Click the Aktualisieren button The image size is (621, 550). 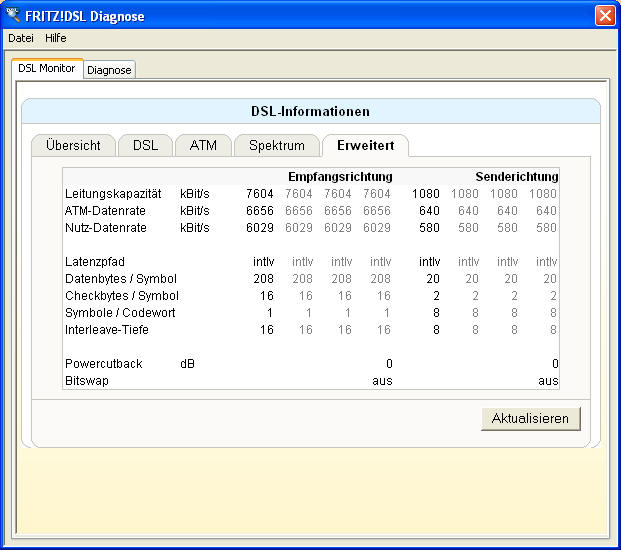point(531,419)
